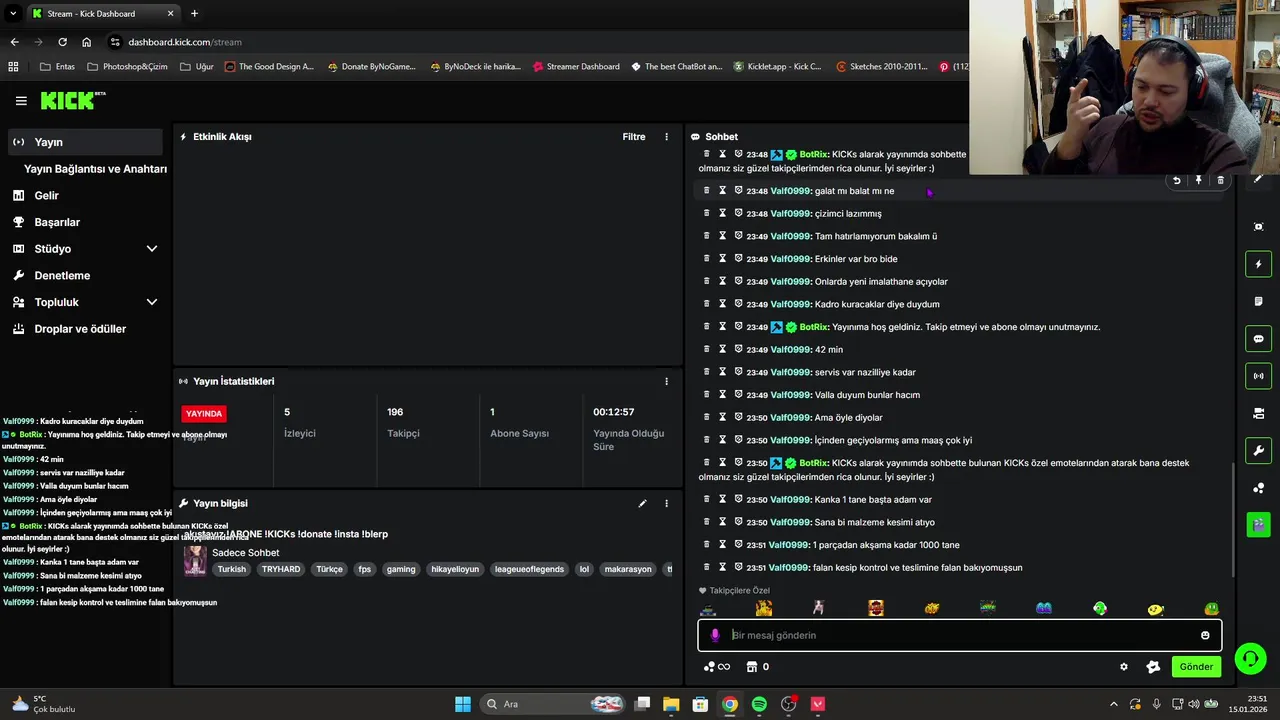Toggle the lightning widget in right sidebar
This screenshot has height=720, width=1280.
[1259, 264]
